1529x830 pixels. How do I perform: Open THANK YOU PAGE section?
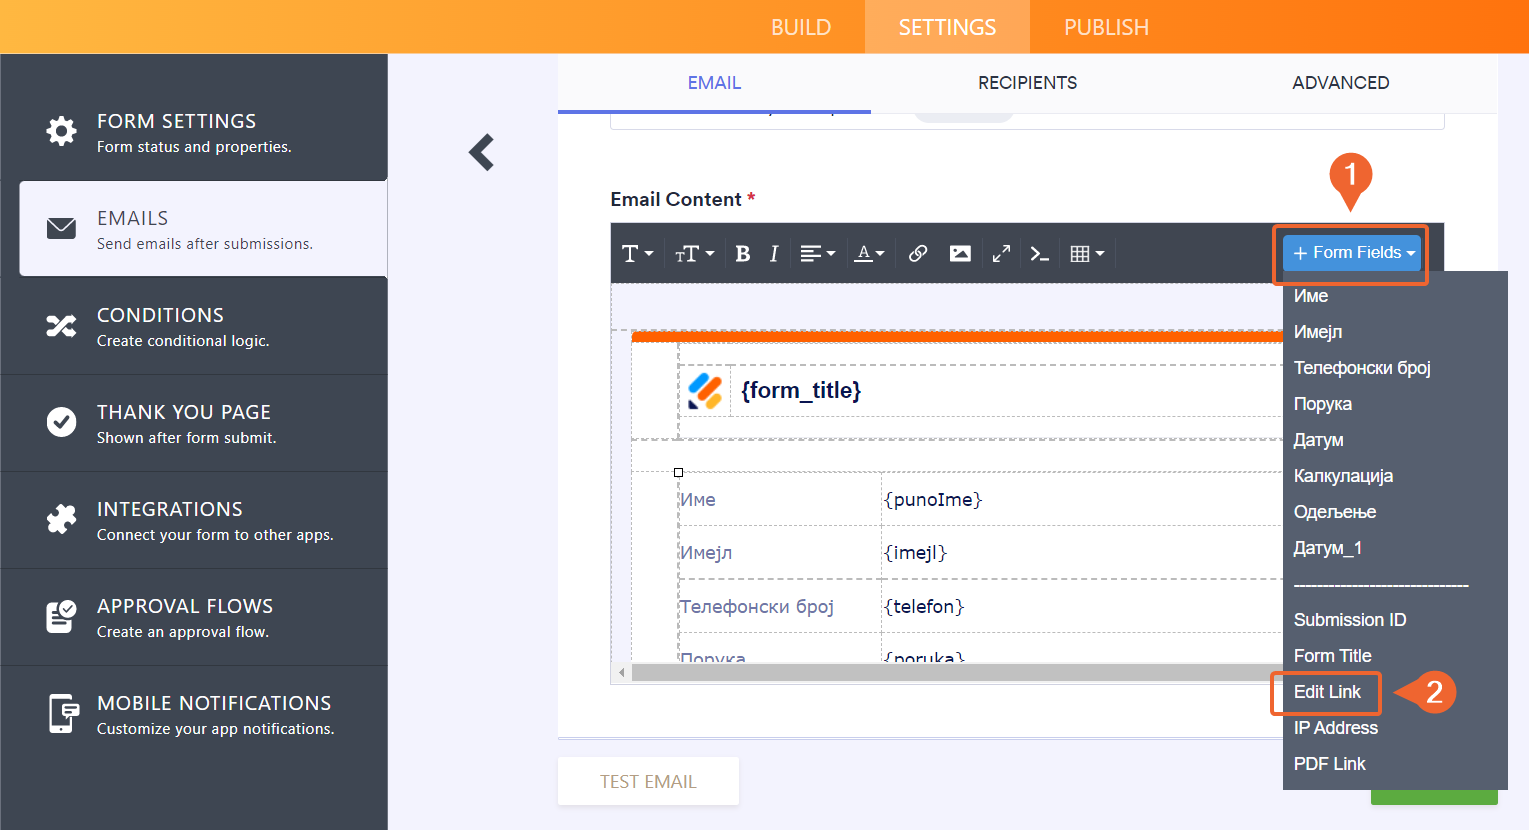click(194, 423)
